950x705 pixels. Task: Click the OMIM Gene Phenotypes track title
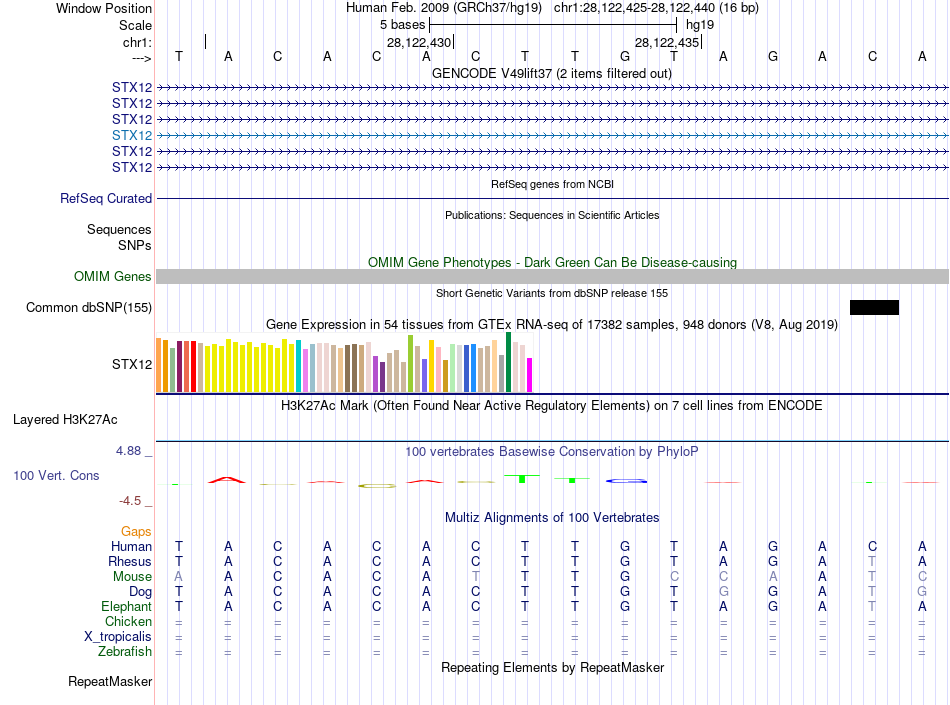[552, 262]
